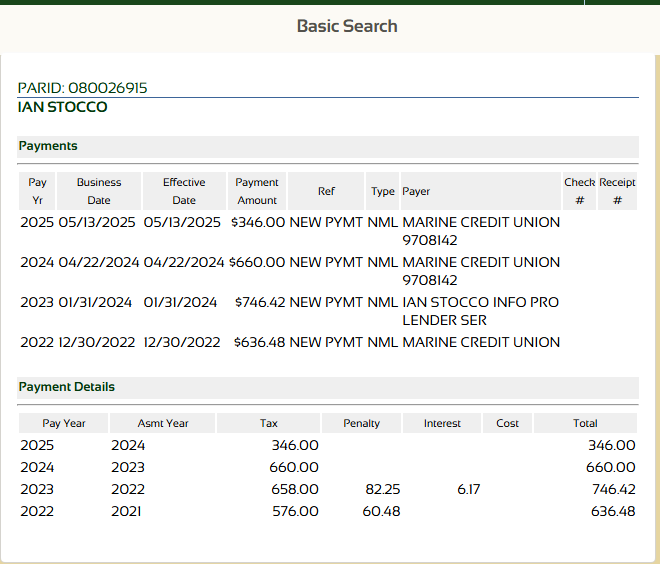This screenshot has width=660, height=564.
Task: Click the Payments section header
Action: 48,146
